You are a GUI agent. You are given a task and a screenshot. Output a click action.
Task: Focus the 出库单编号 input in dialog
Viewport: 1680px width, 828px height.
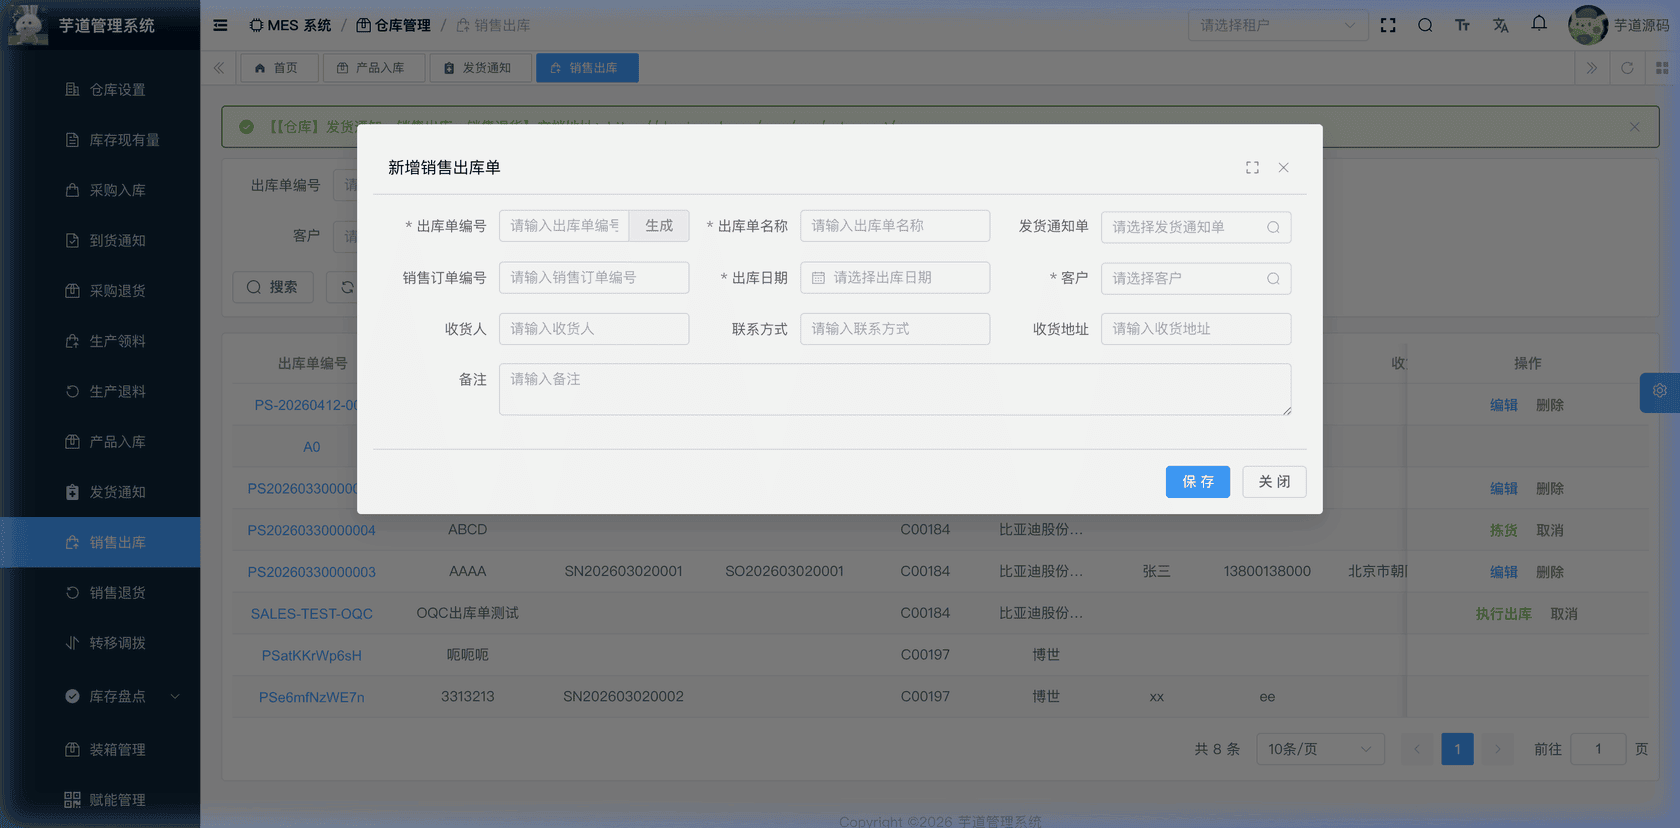click(x=564, y=226)
